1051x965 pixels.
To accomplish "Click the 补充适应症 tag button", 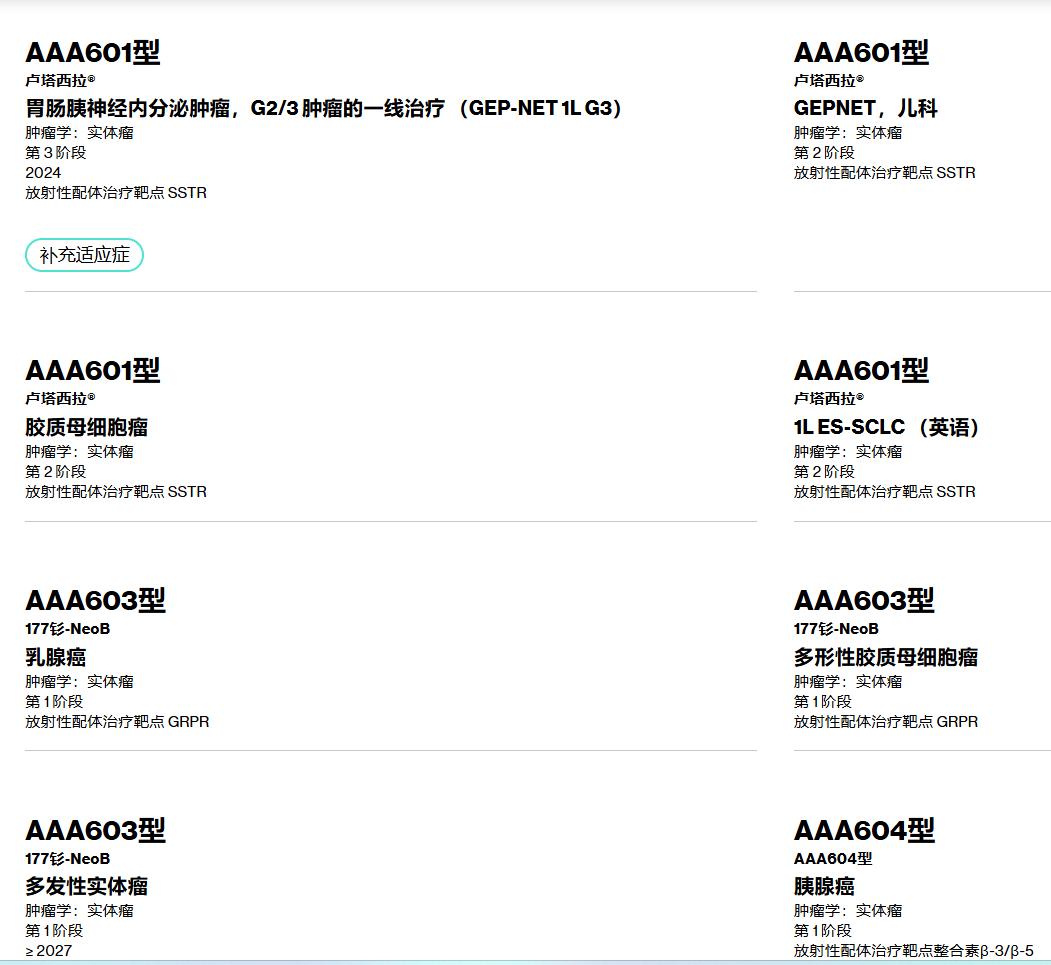I will pos(84,255).
